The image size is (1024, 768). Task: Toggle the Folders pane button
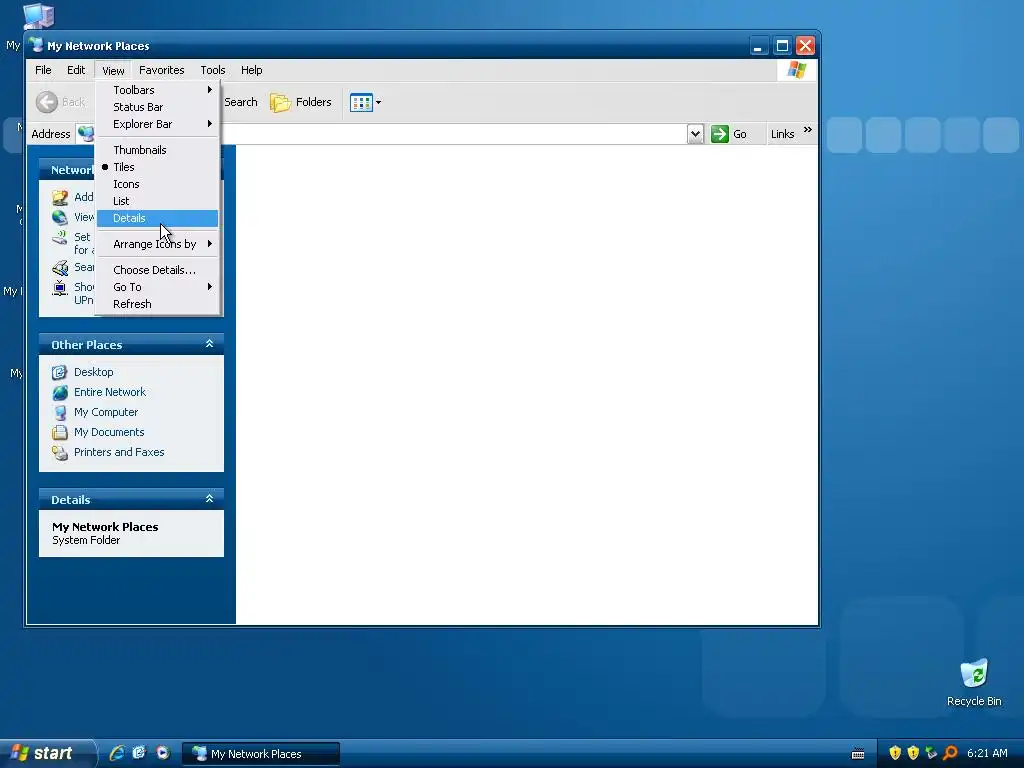(x=301, y=102)
